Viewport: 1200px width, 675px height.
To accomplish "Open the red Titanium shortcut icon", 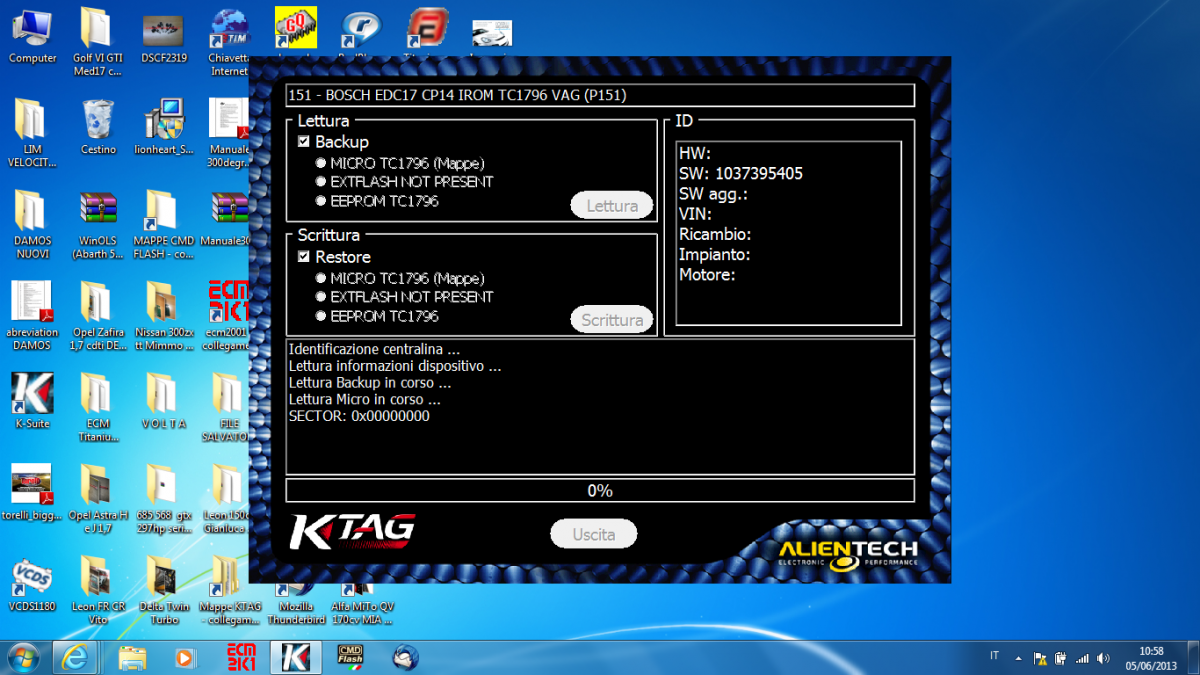I will [x=428, y=28].
